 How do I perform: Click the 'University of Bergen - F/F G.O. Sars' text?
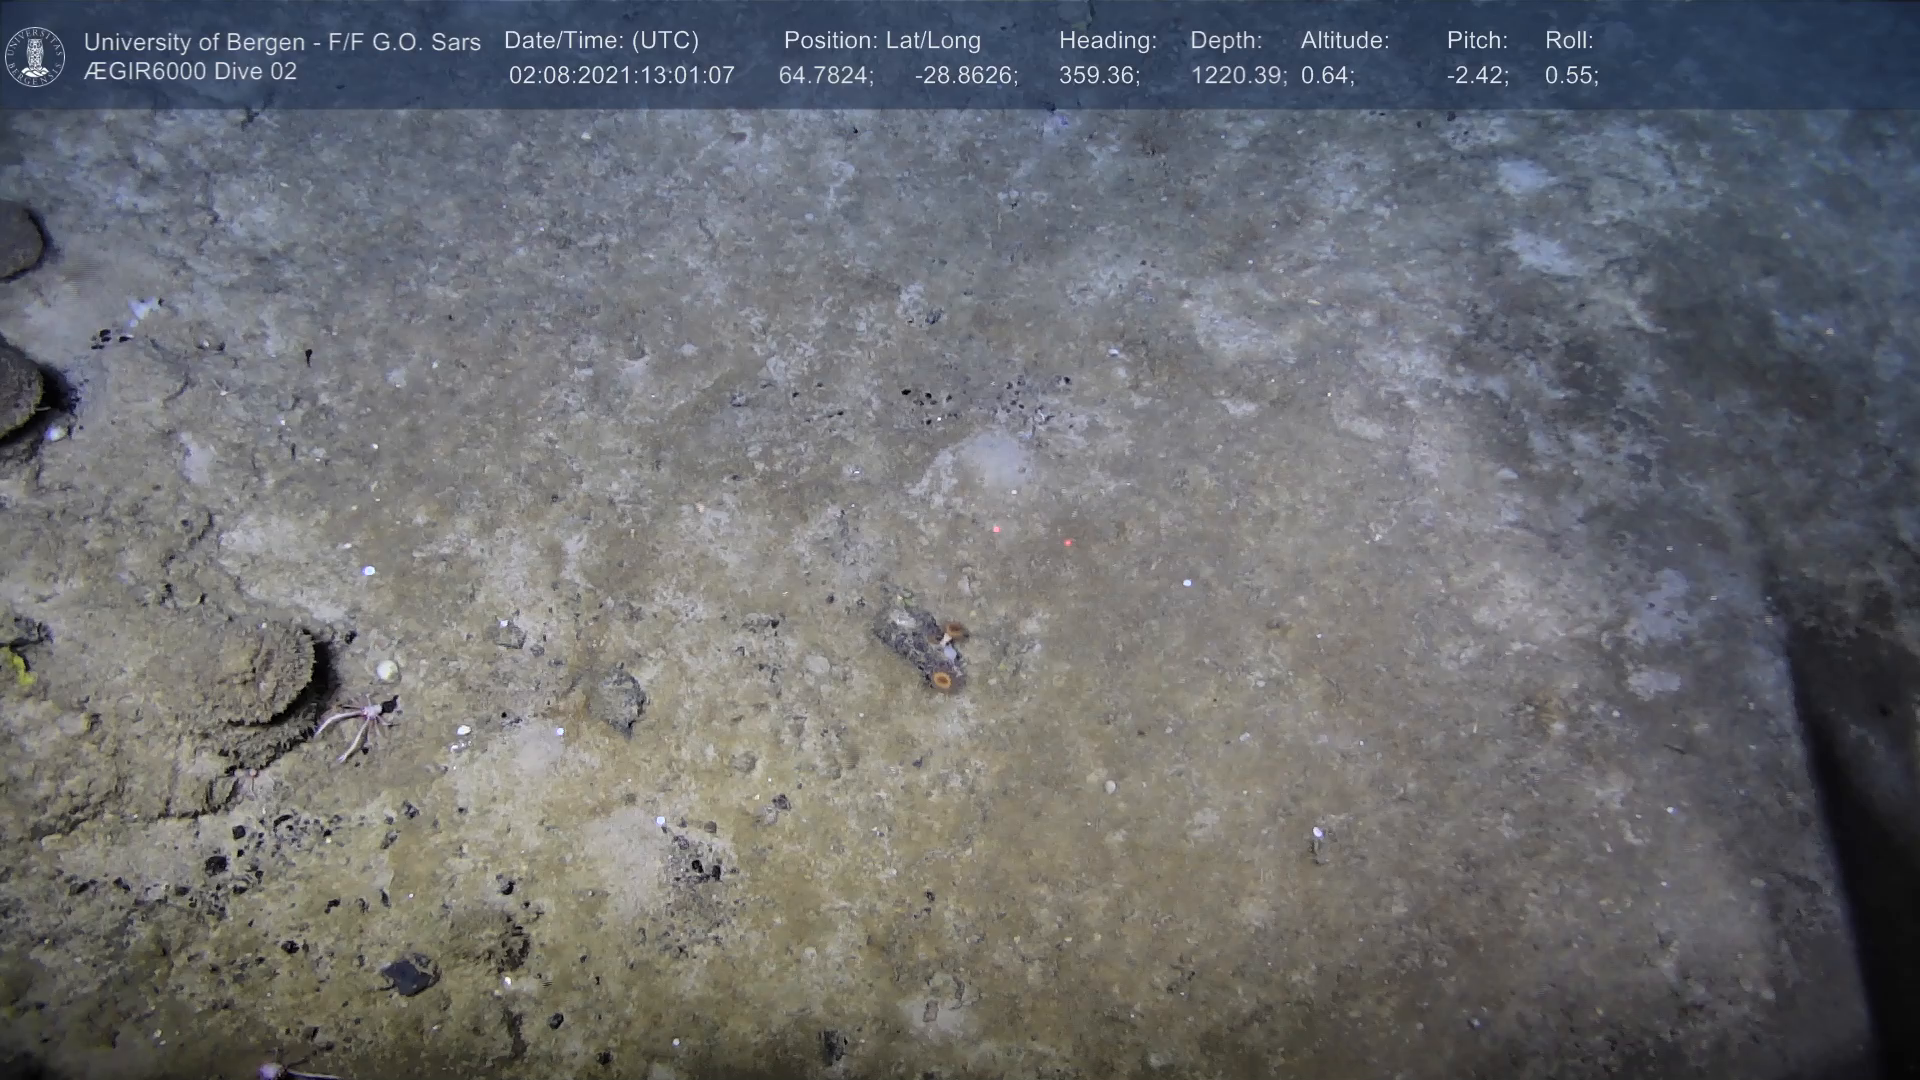(282, 42)
